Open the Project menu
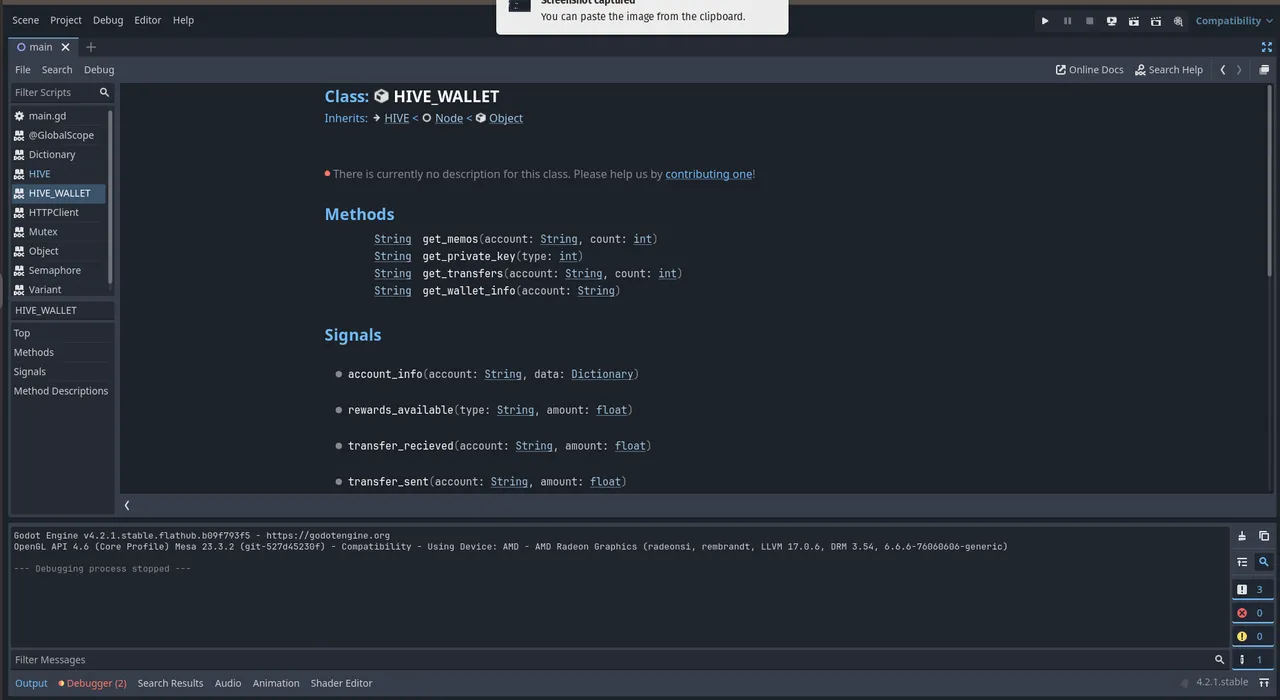The image size is (1280, 700). [66, 20]
